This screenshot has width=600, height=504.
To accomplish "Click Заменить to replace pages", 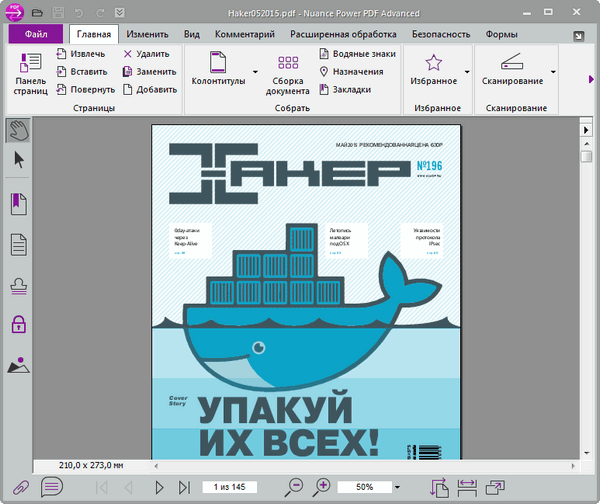I will click(x=150, y=72).
